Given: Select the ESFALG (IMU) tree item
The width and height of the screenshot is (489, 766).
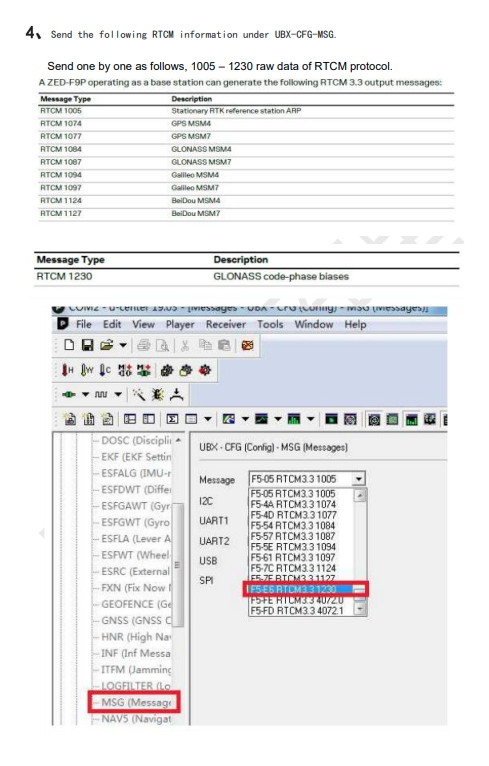Looking at the screenshot, I should [x=136, y=473].
